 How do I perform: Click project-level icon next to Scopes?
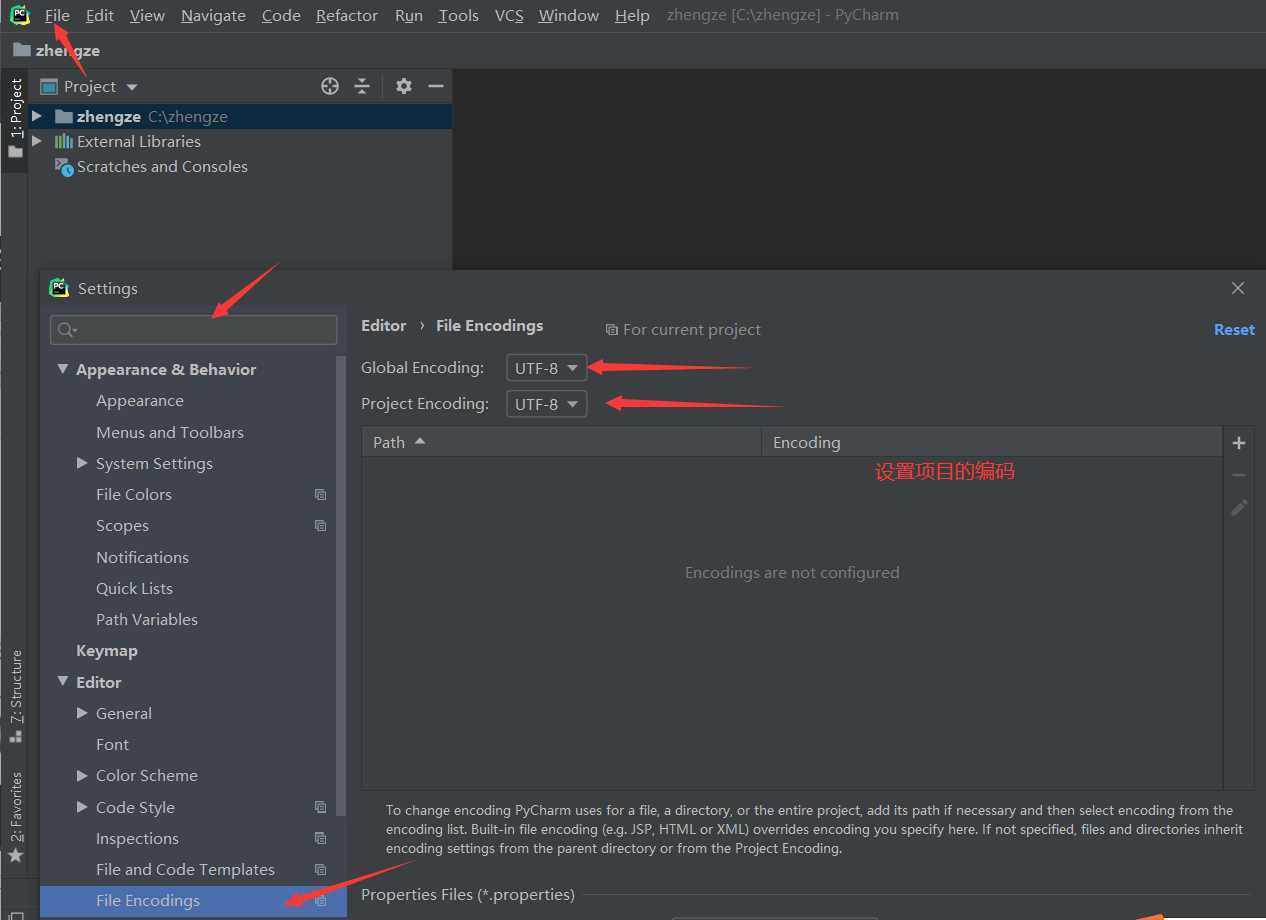320,526
